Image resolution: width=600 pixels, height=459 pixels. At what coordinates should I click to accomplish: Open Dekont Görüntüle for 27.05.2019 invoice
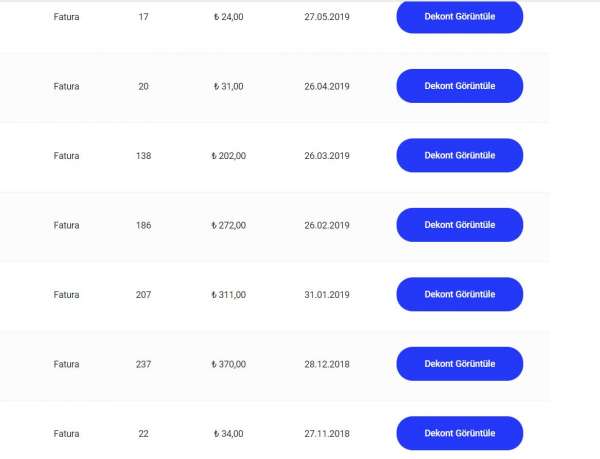tap(460, 17)
